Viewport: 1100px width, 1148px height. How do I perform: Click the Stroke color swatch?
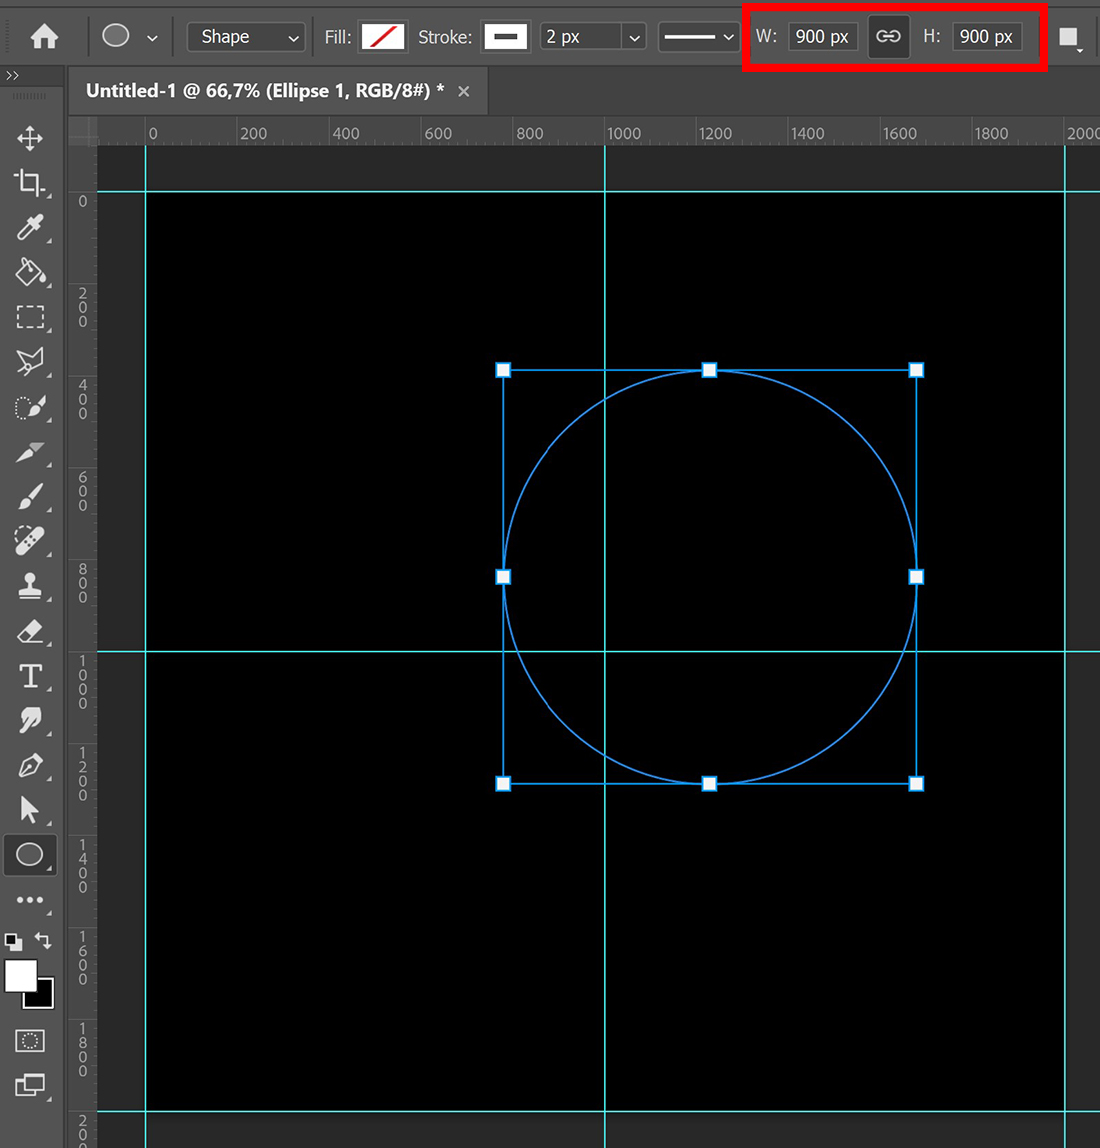point(505,37)
